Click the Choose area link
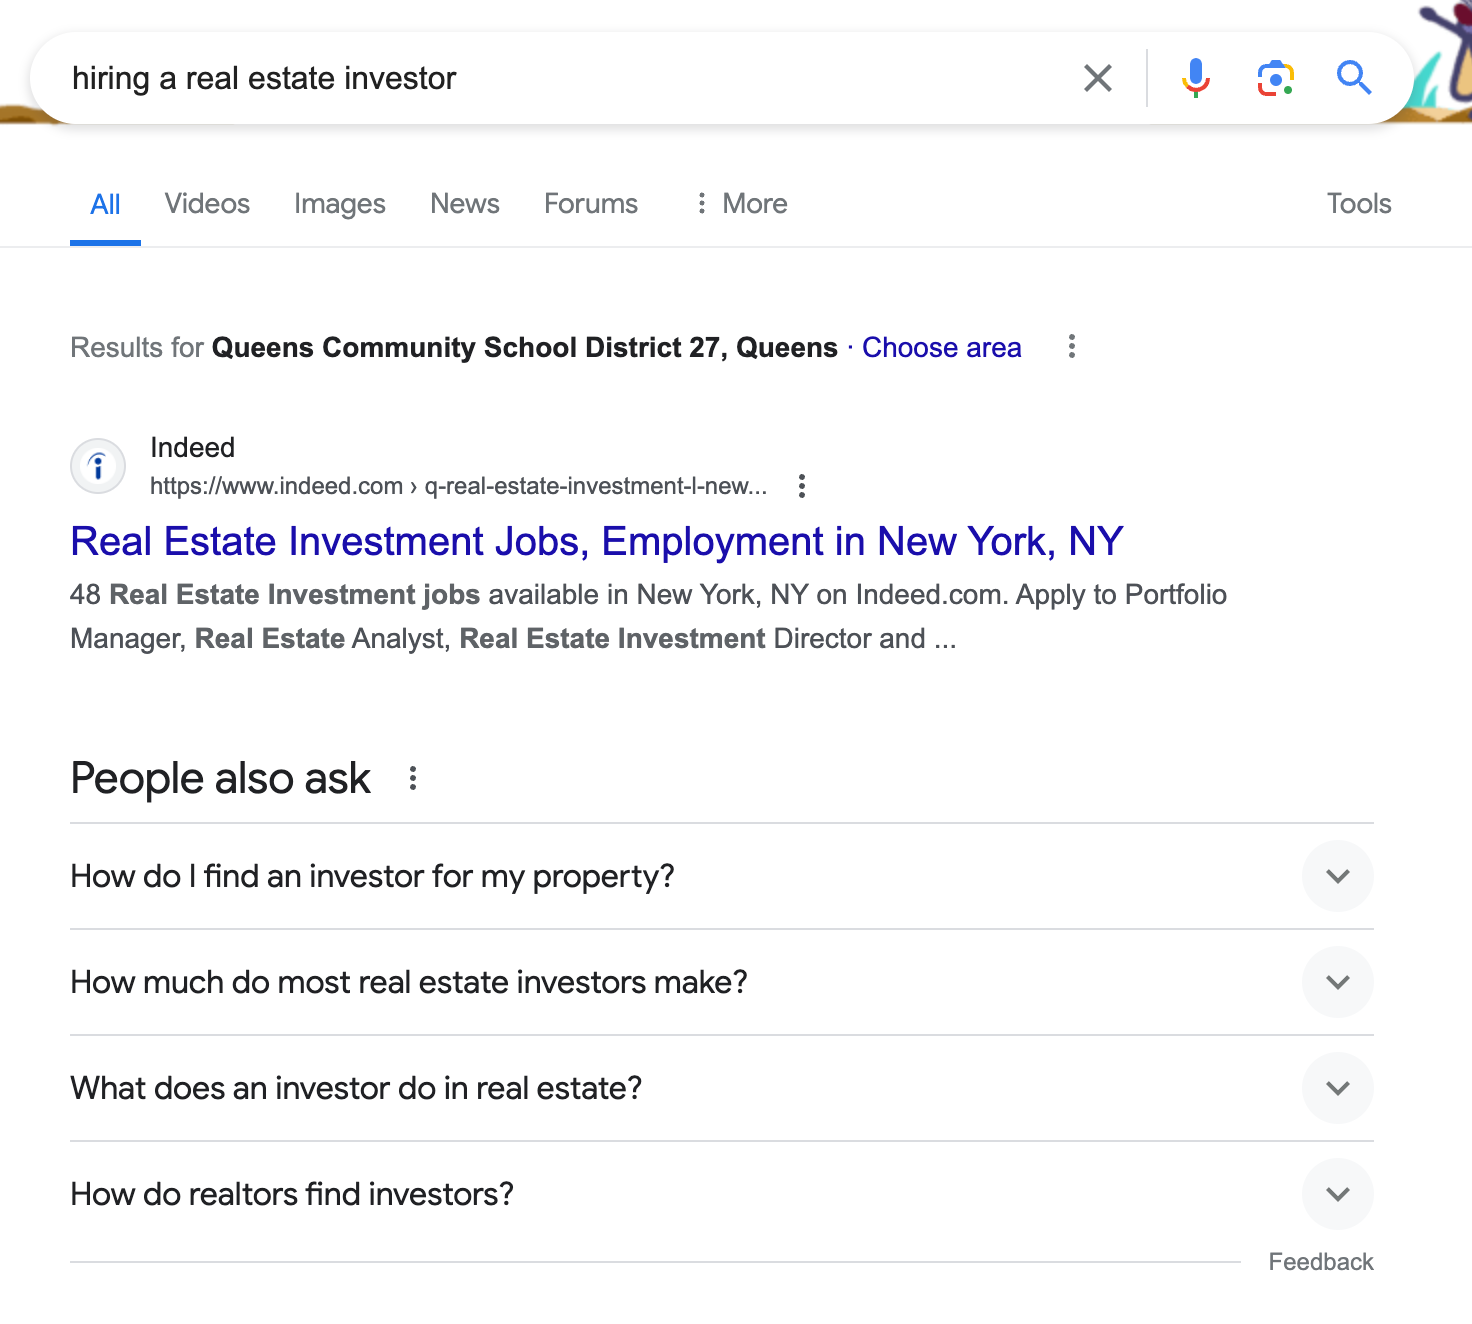This screenshot has height=1324, width=1472. pos(941,347)
